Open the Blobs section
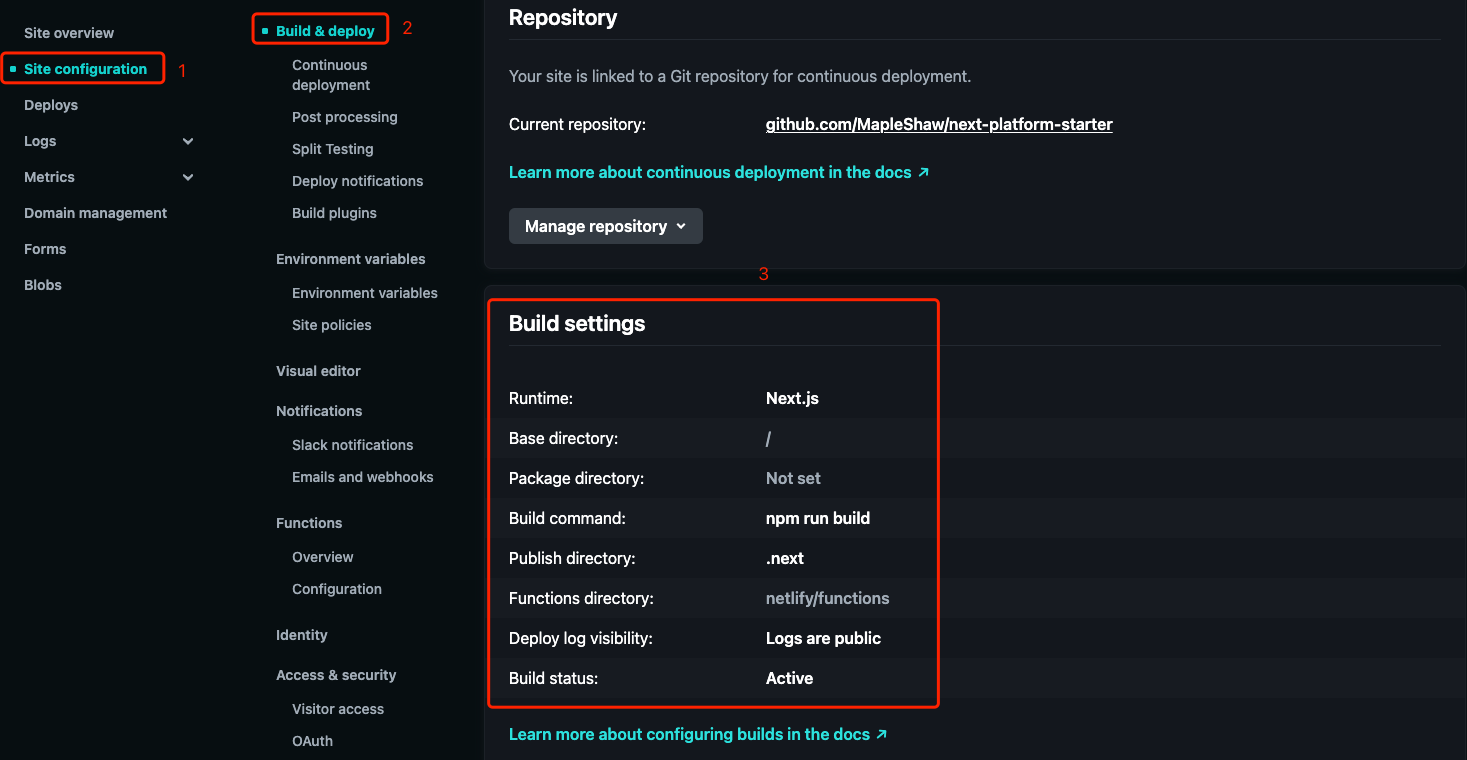This screenshot has height=760, width=1467. click(43, 285)
